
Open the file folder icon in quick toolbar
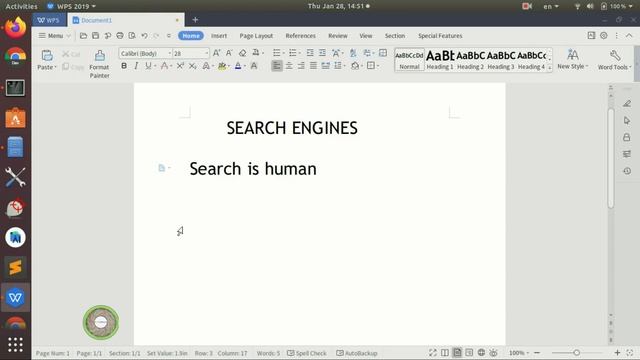[x=83, y=36]
